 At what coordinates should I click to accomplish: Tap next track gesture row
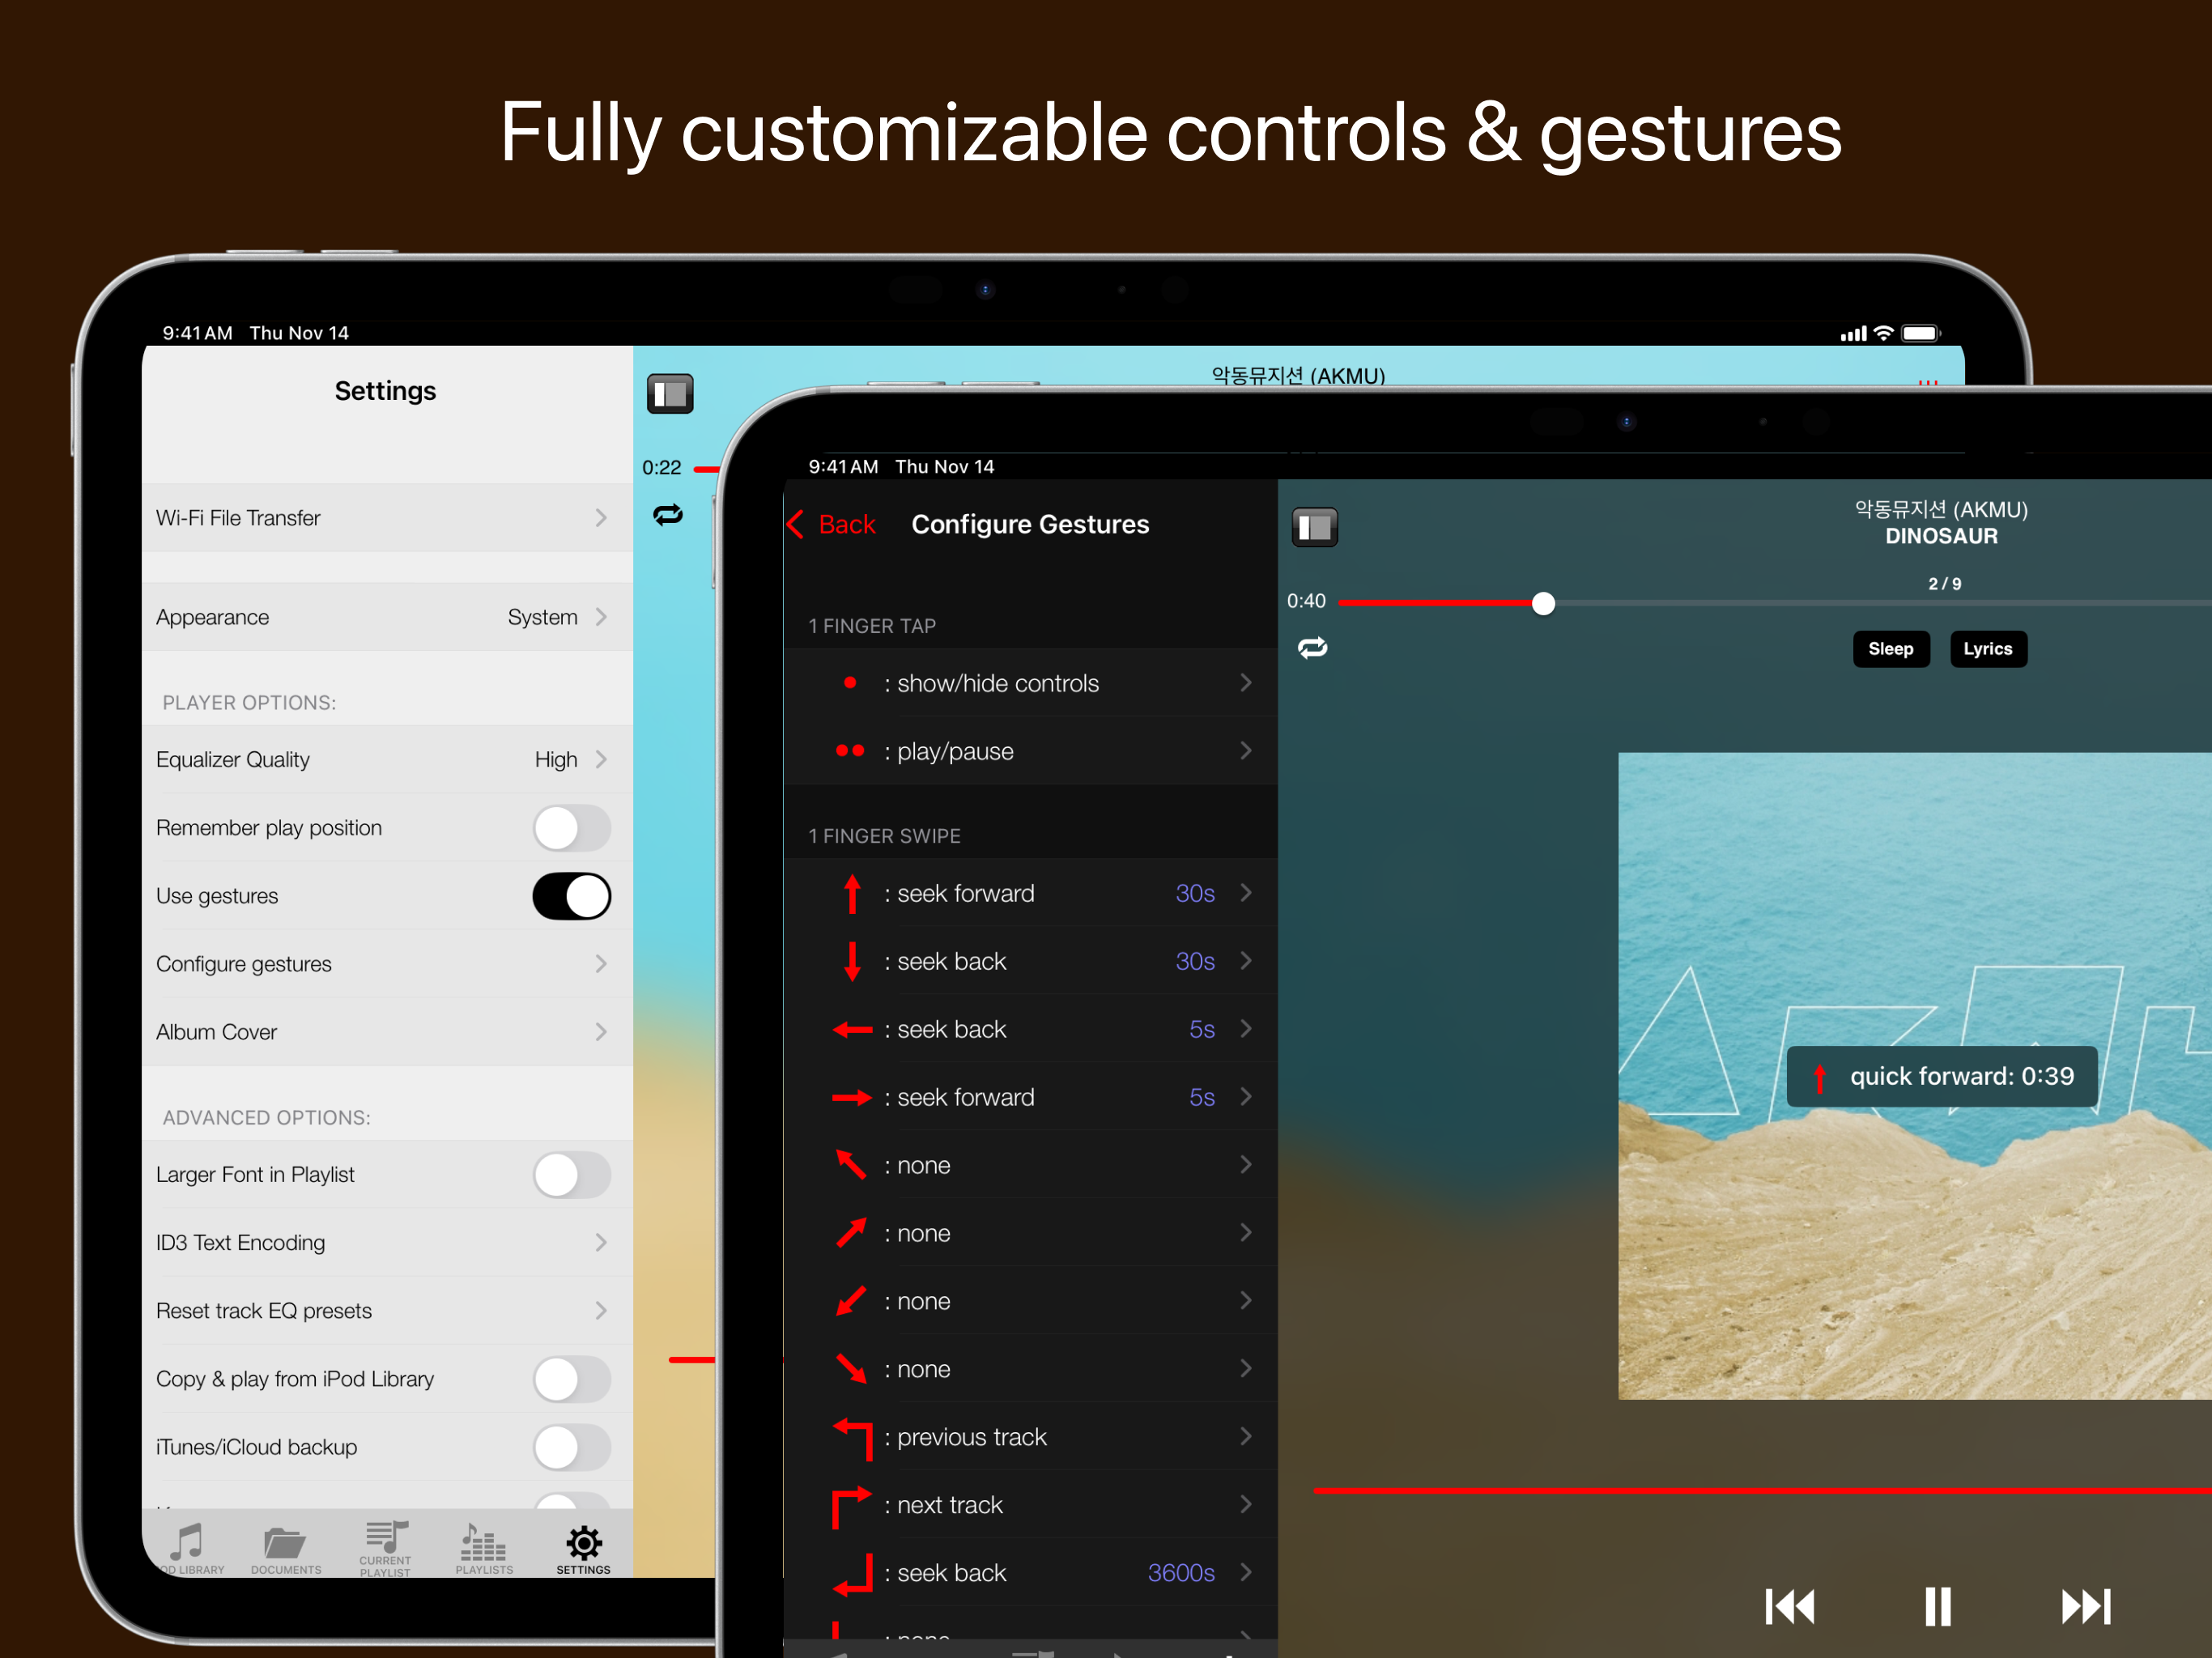point(1030,1505)
